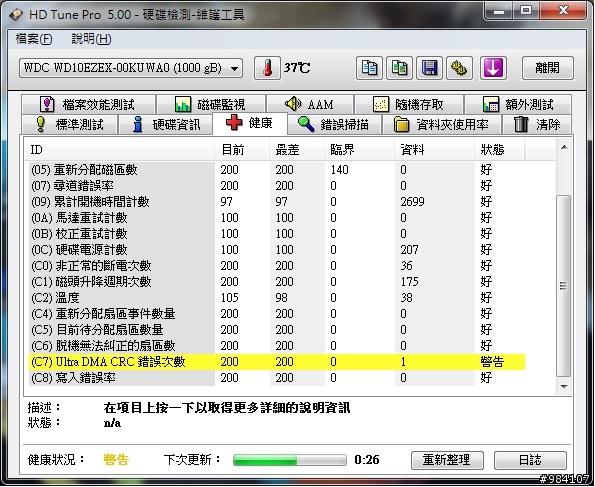Click the next update progress bar
Screen dimensions: 595x487
(x=290, y=460)
